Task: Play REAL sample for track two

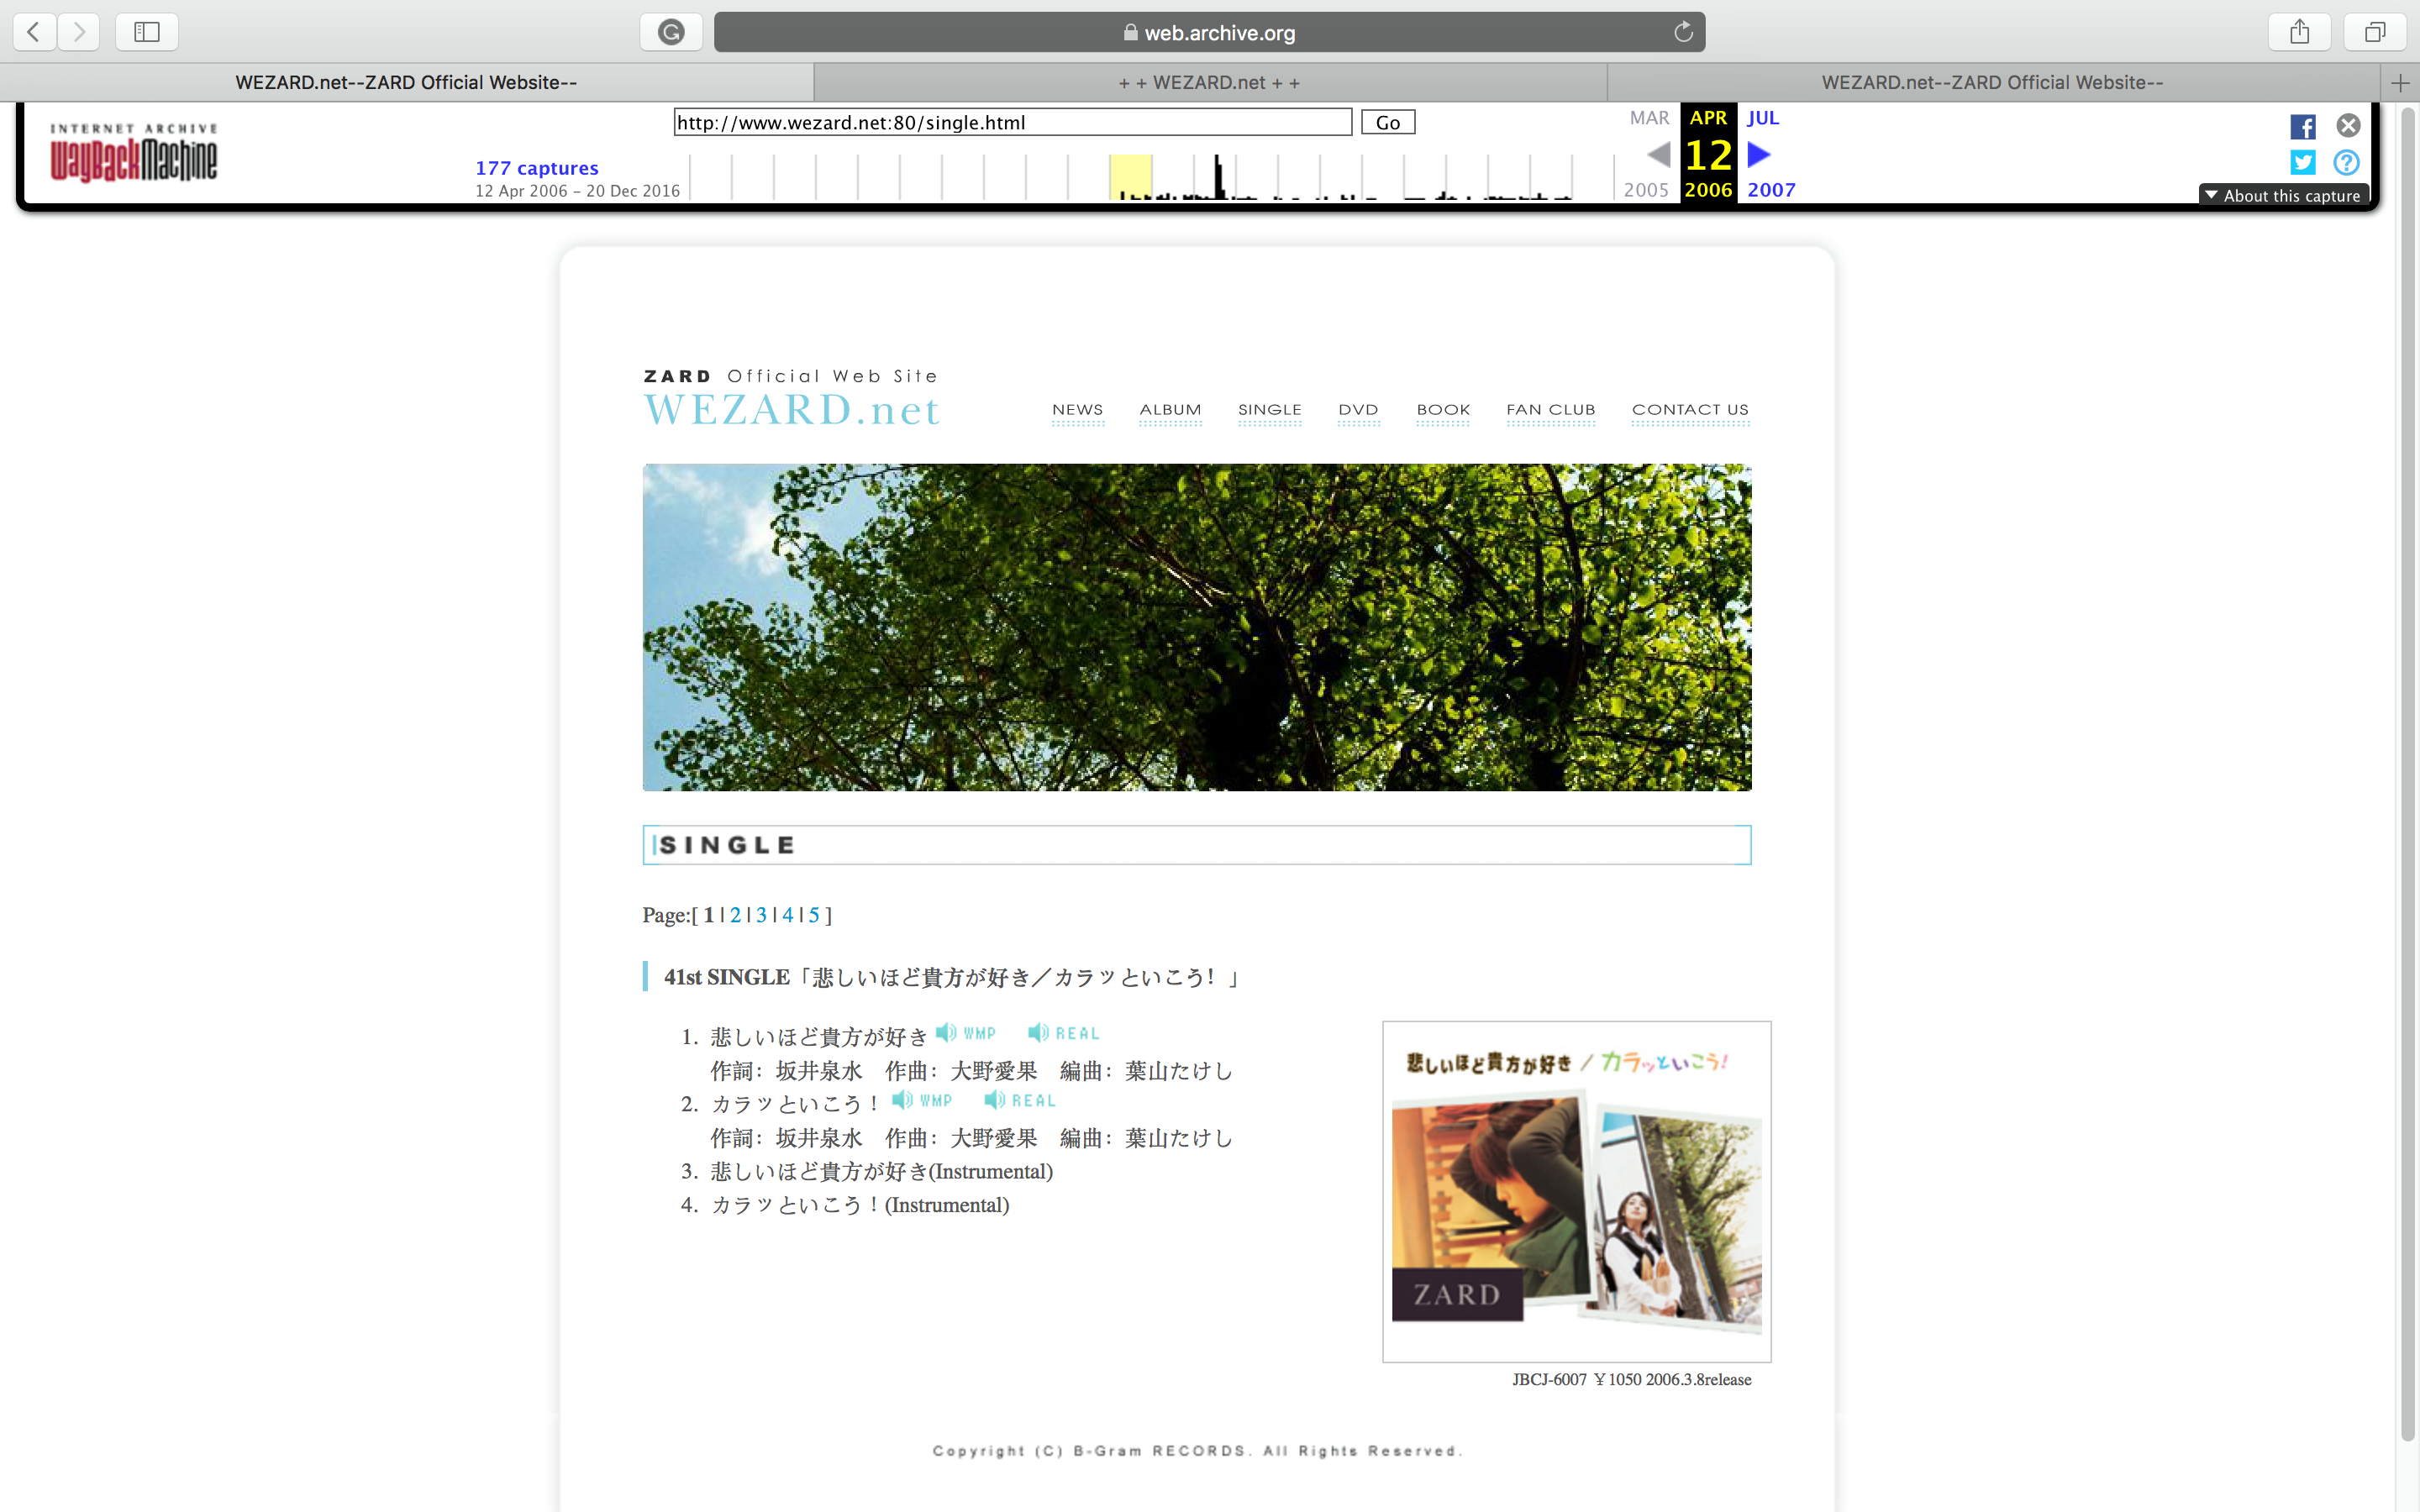Action: coord(1020,1100)
